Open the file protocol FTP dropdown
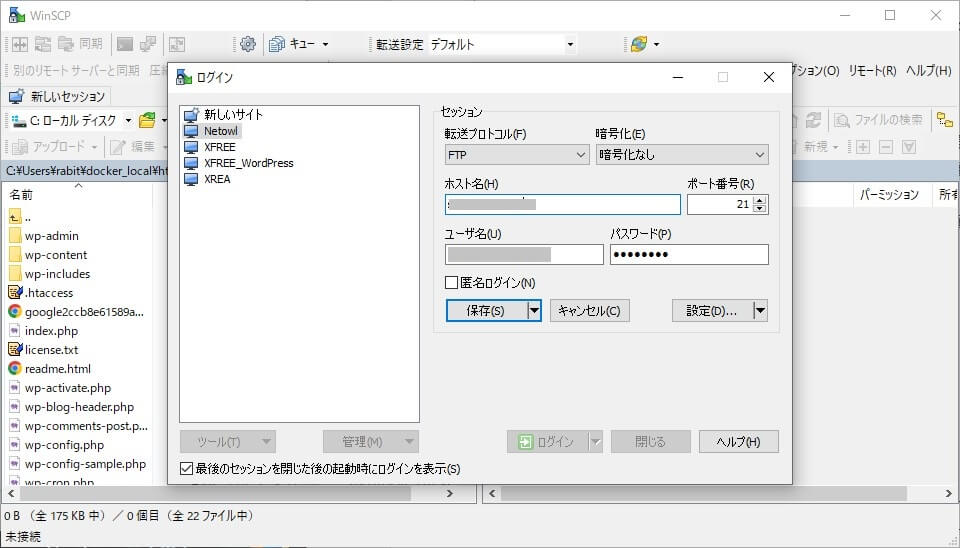The image size is (960, 548). tap(517, 155)
